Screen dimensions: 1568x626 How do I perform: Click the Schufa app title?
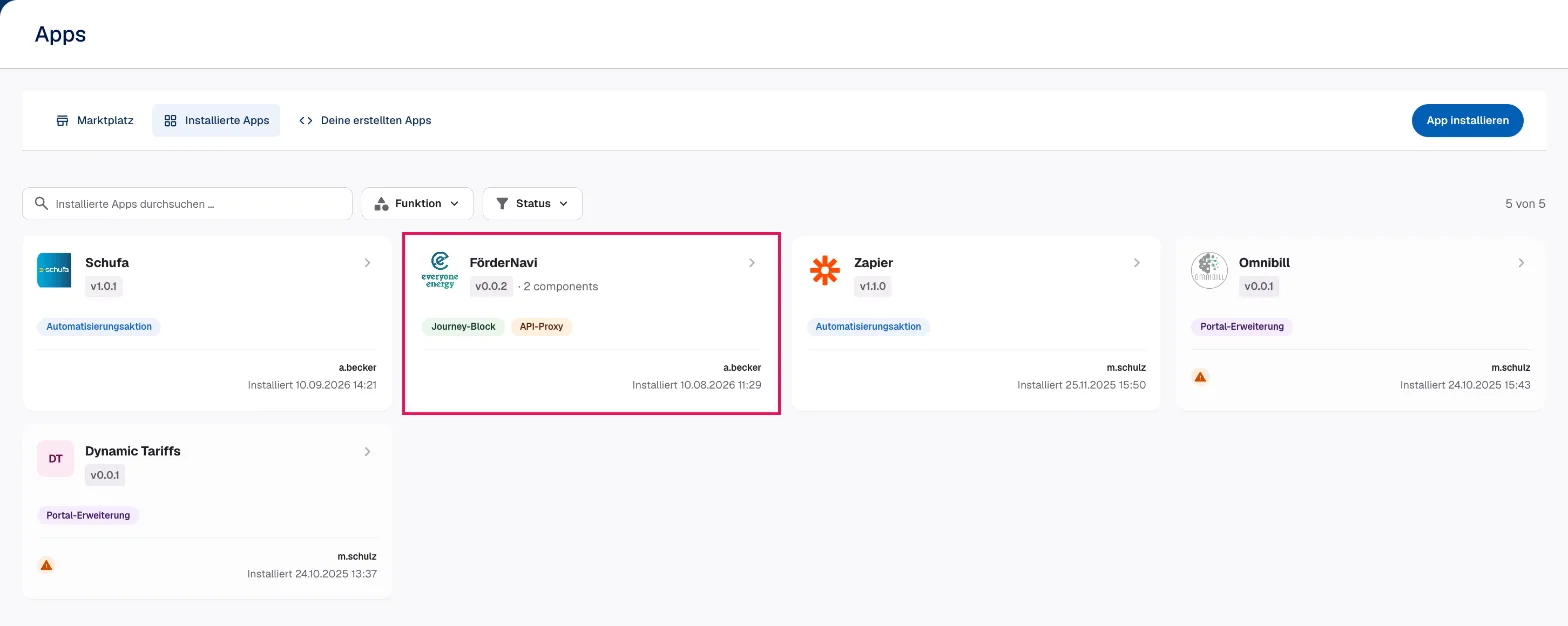[x=107, y=263]
